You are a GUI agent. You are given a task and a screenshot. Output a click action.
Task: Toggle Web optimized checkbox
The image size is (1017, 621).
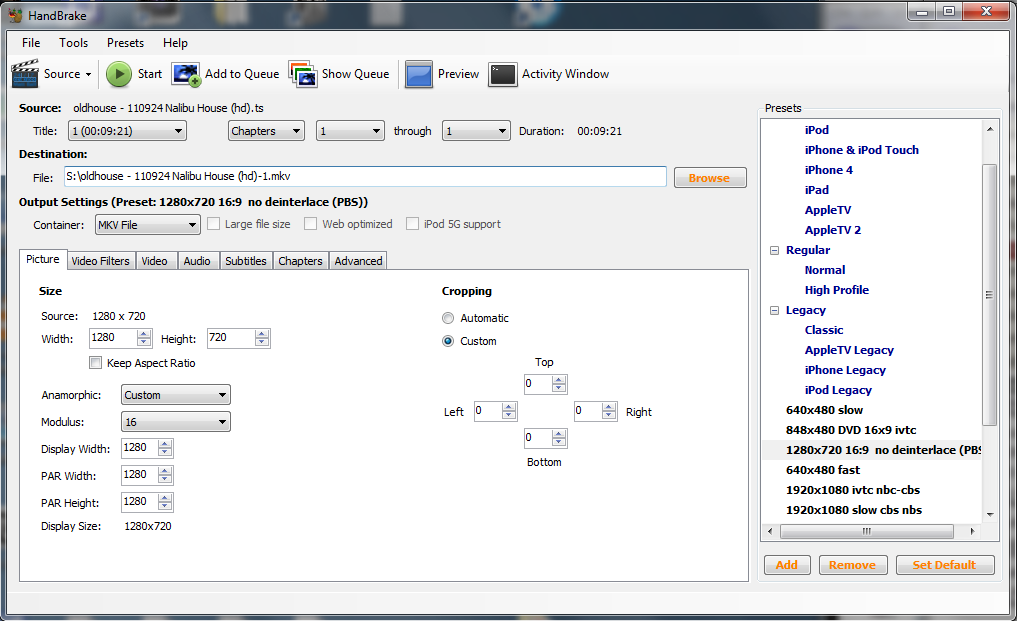(311, 224)
